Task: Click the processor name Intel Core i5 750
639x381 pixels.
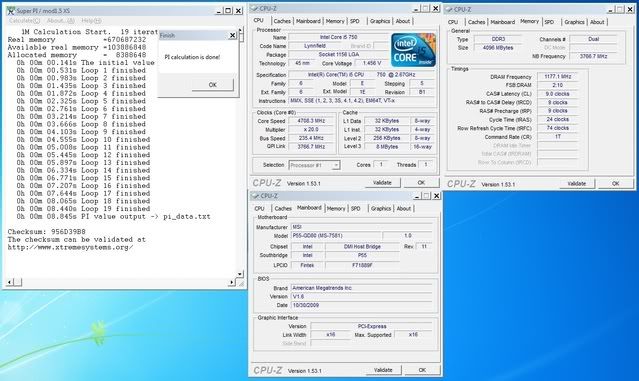Action: pos(339,37)
